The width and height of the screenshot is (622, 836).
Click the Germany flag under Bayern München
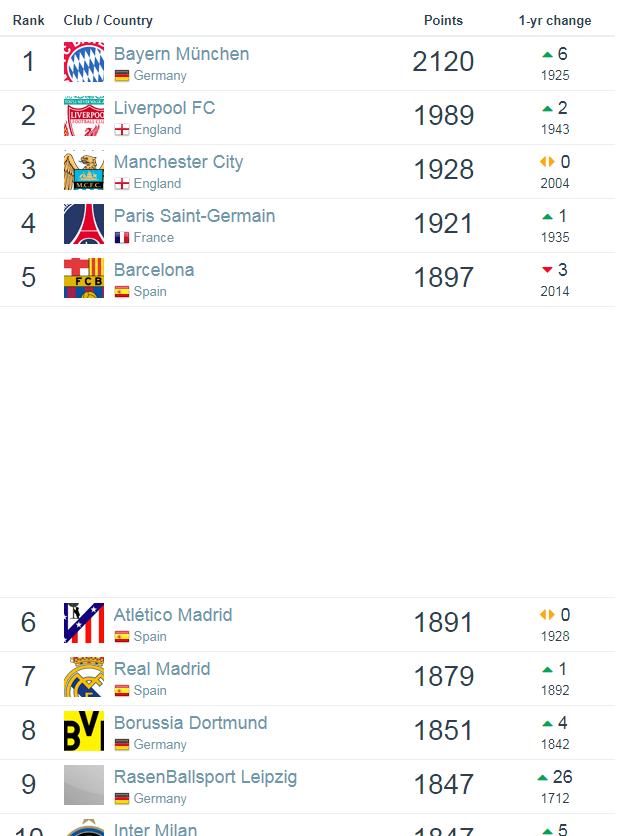coord(122,76)
